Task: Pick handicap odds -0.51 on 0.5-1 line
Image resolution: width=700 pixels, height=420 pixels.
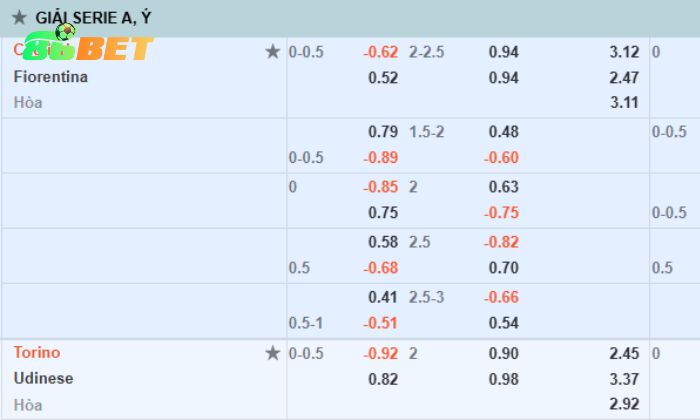Action: click(x=380, y=322)
